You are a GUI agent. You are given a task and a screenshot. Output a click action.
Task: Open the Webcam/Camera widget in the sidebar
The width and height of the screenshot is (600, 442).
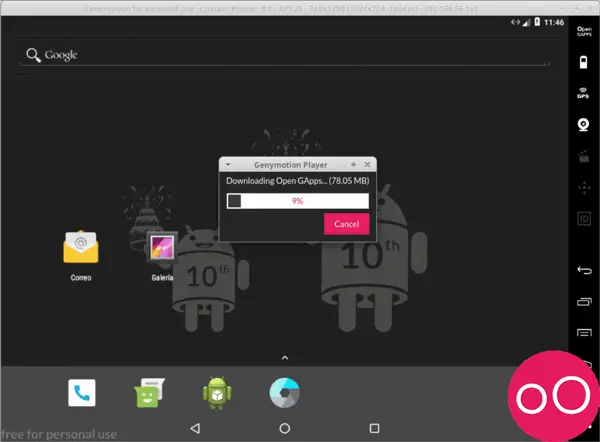coord(583,125)
